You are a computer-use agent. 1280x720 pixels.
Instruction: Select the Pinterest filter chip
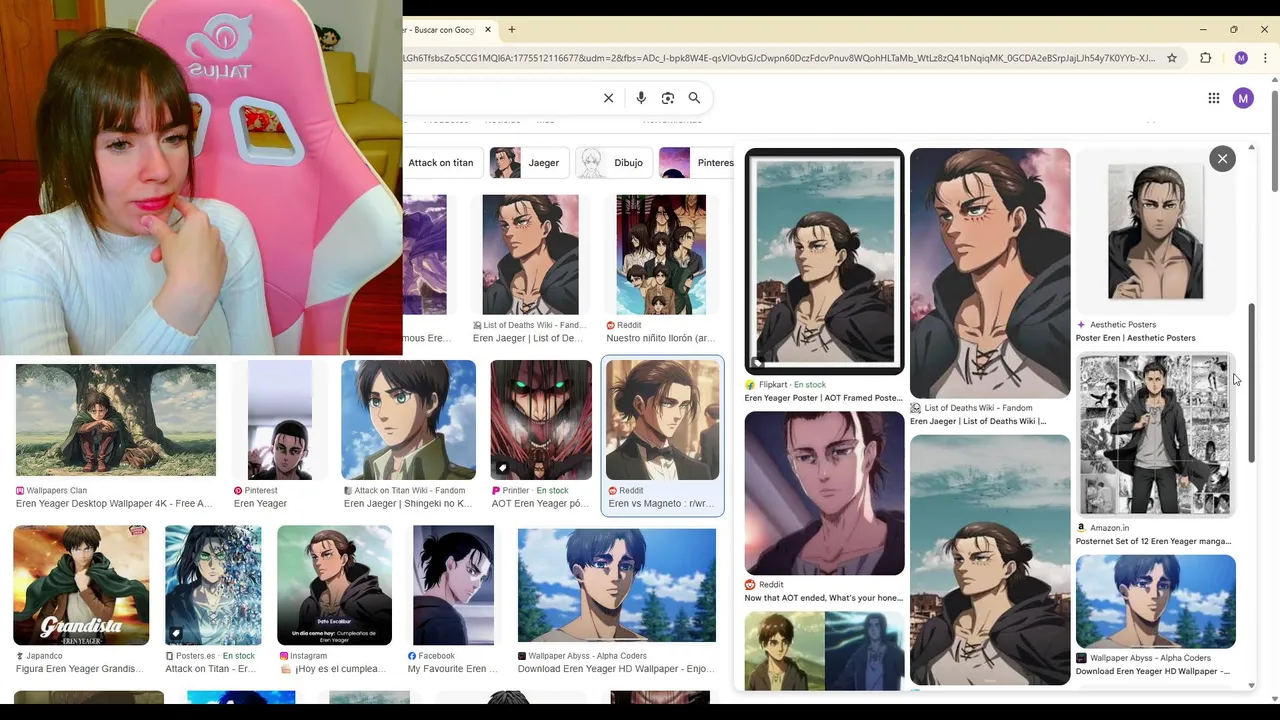click(x=697, y=163)
